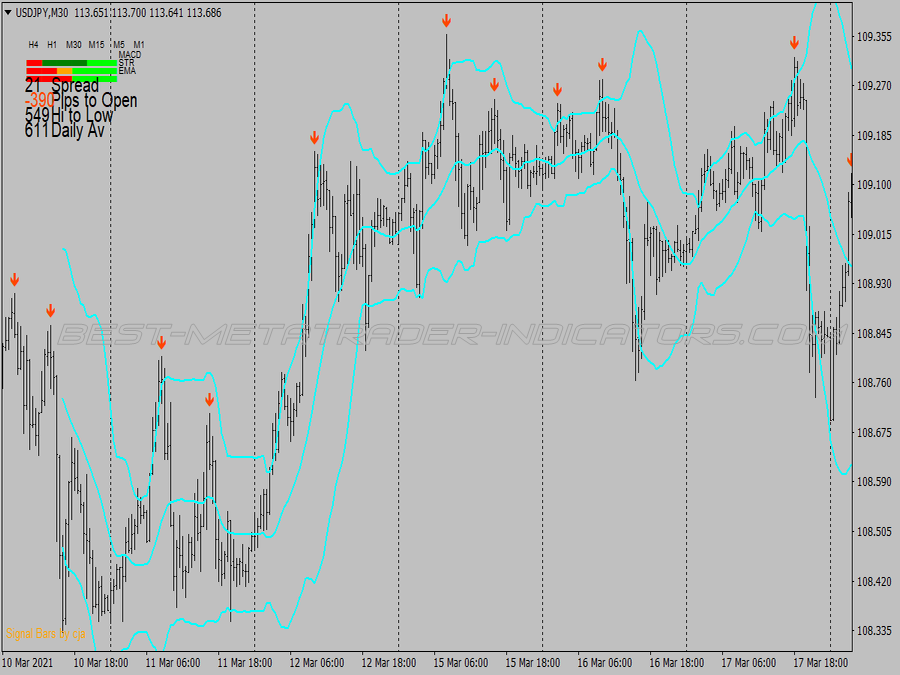Viewport: 900px width, 675px height.
Task: Select the sell arrow above the 15 Mar peak candle
Action: (x=446, y=21)
